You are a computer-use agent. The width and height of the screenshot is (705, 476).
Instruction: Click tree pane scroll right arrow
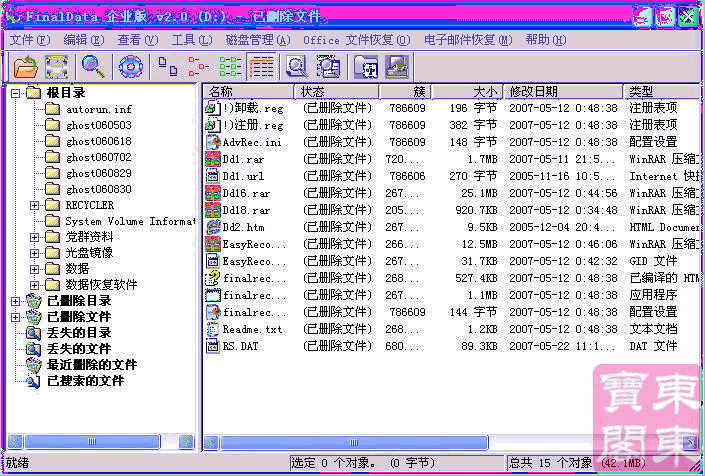pyautogui.click(x=186, y=442)
